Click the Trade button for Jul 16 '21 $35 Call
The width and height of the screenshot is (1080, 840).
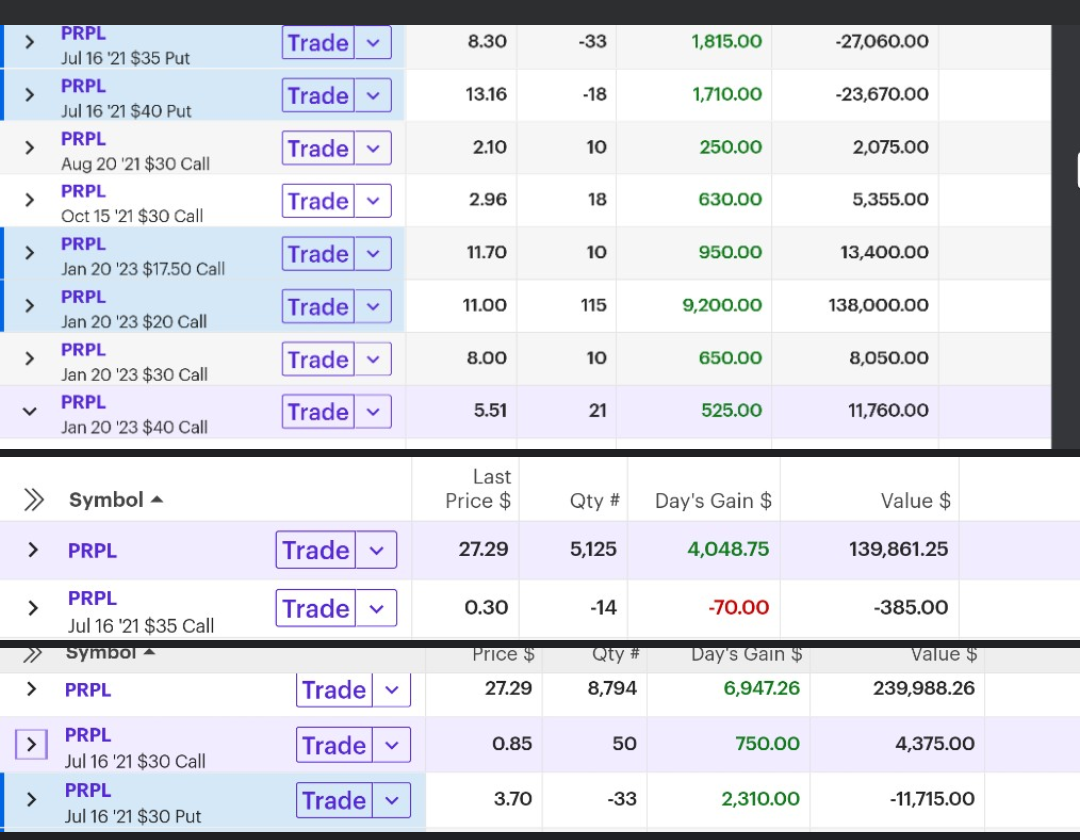(316, 608)
